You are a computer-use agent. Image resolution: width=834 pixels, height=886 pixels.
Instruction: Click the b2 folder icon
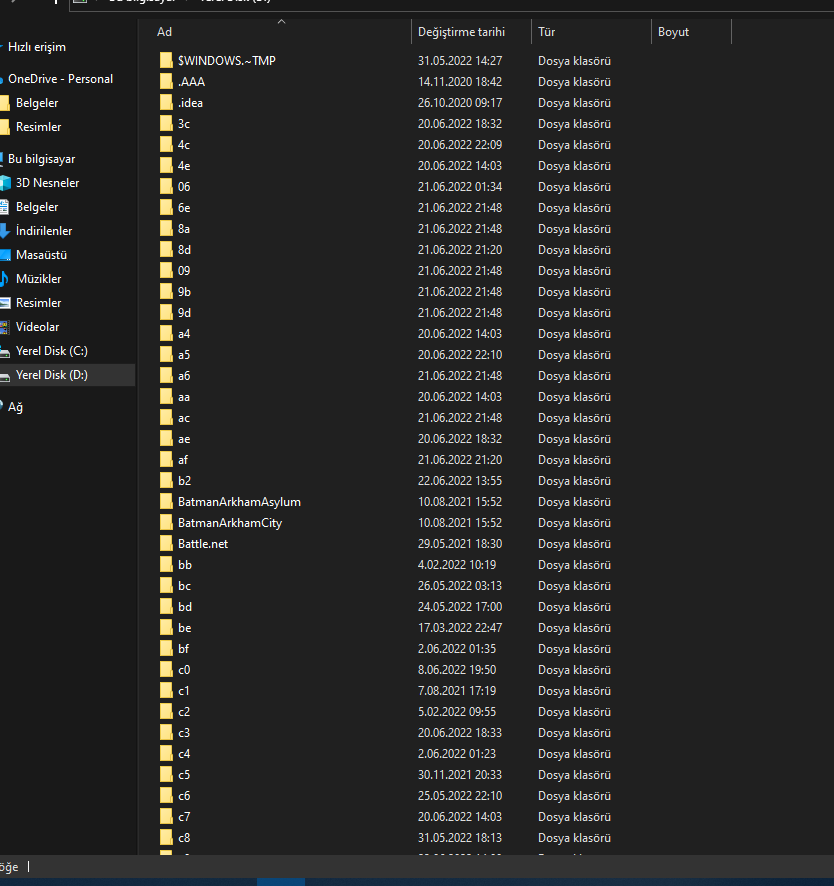pyautogui.click(x=166, y=481)
